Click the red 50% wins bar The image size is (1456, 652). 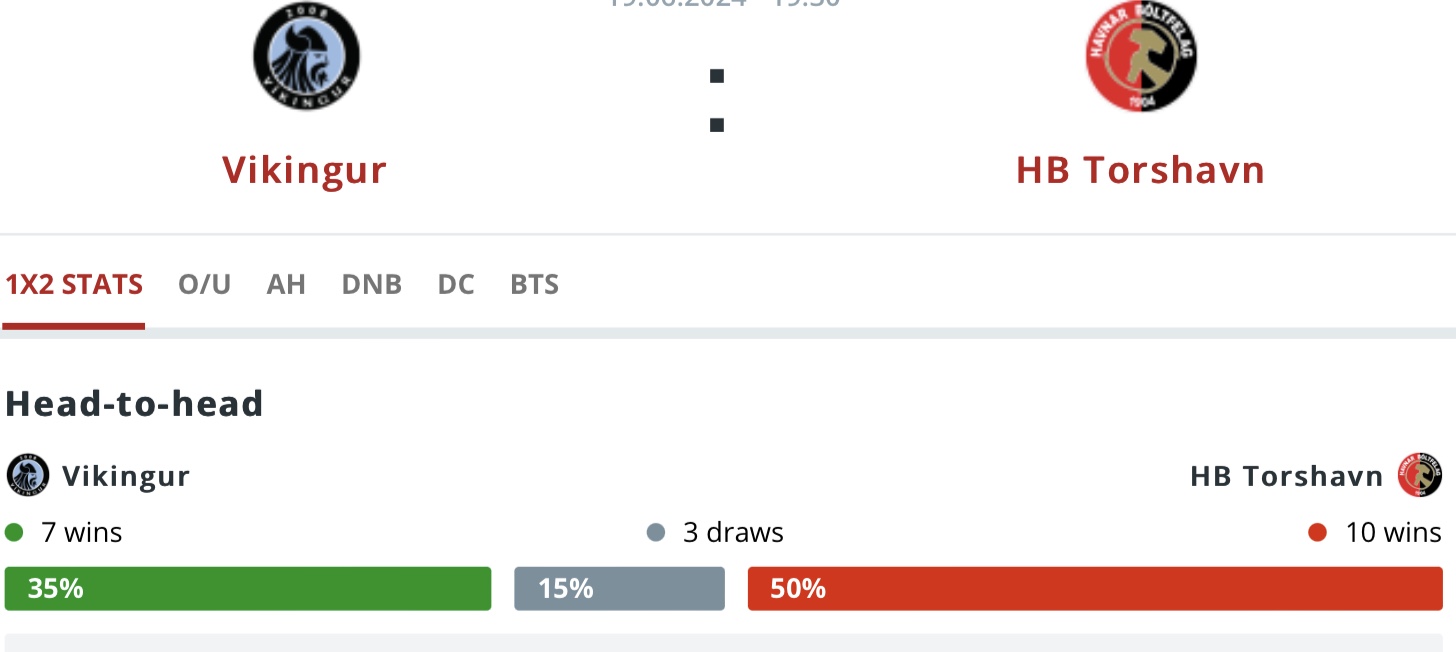pos(1095,589)
